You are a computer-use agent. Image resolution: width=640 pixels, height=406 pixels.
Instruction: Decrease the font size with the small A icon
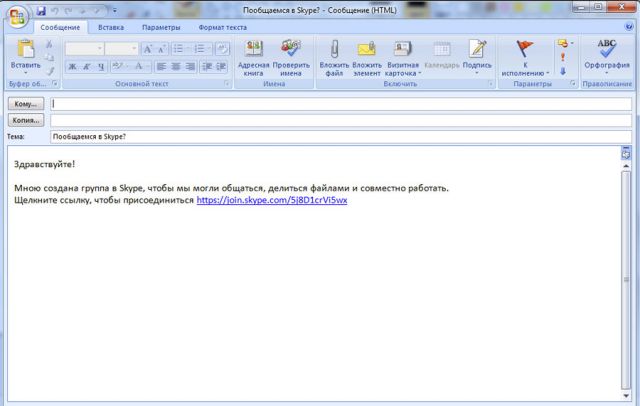162,49
